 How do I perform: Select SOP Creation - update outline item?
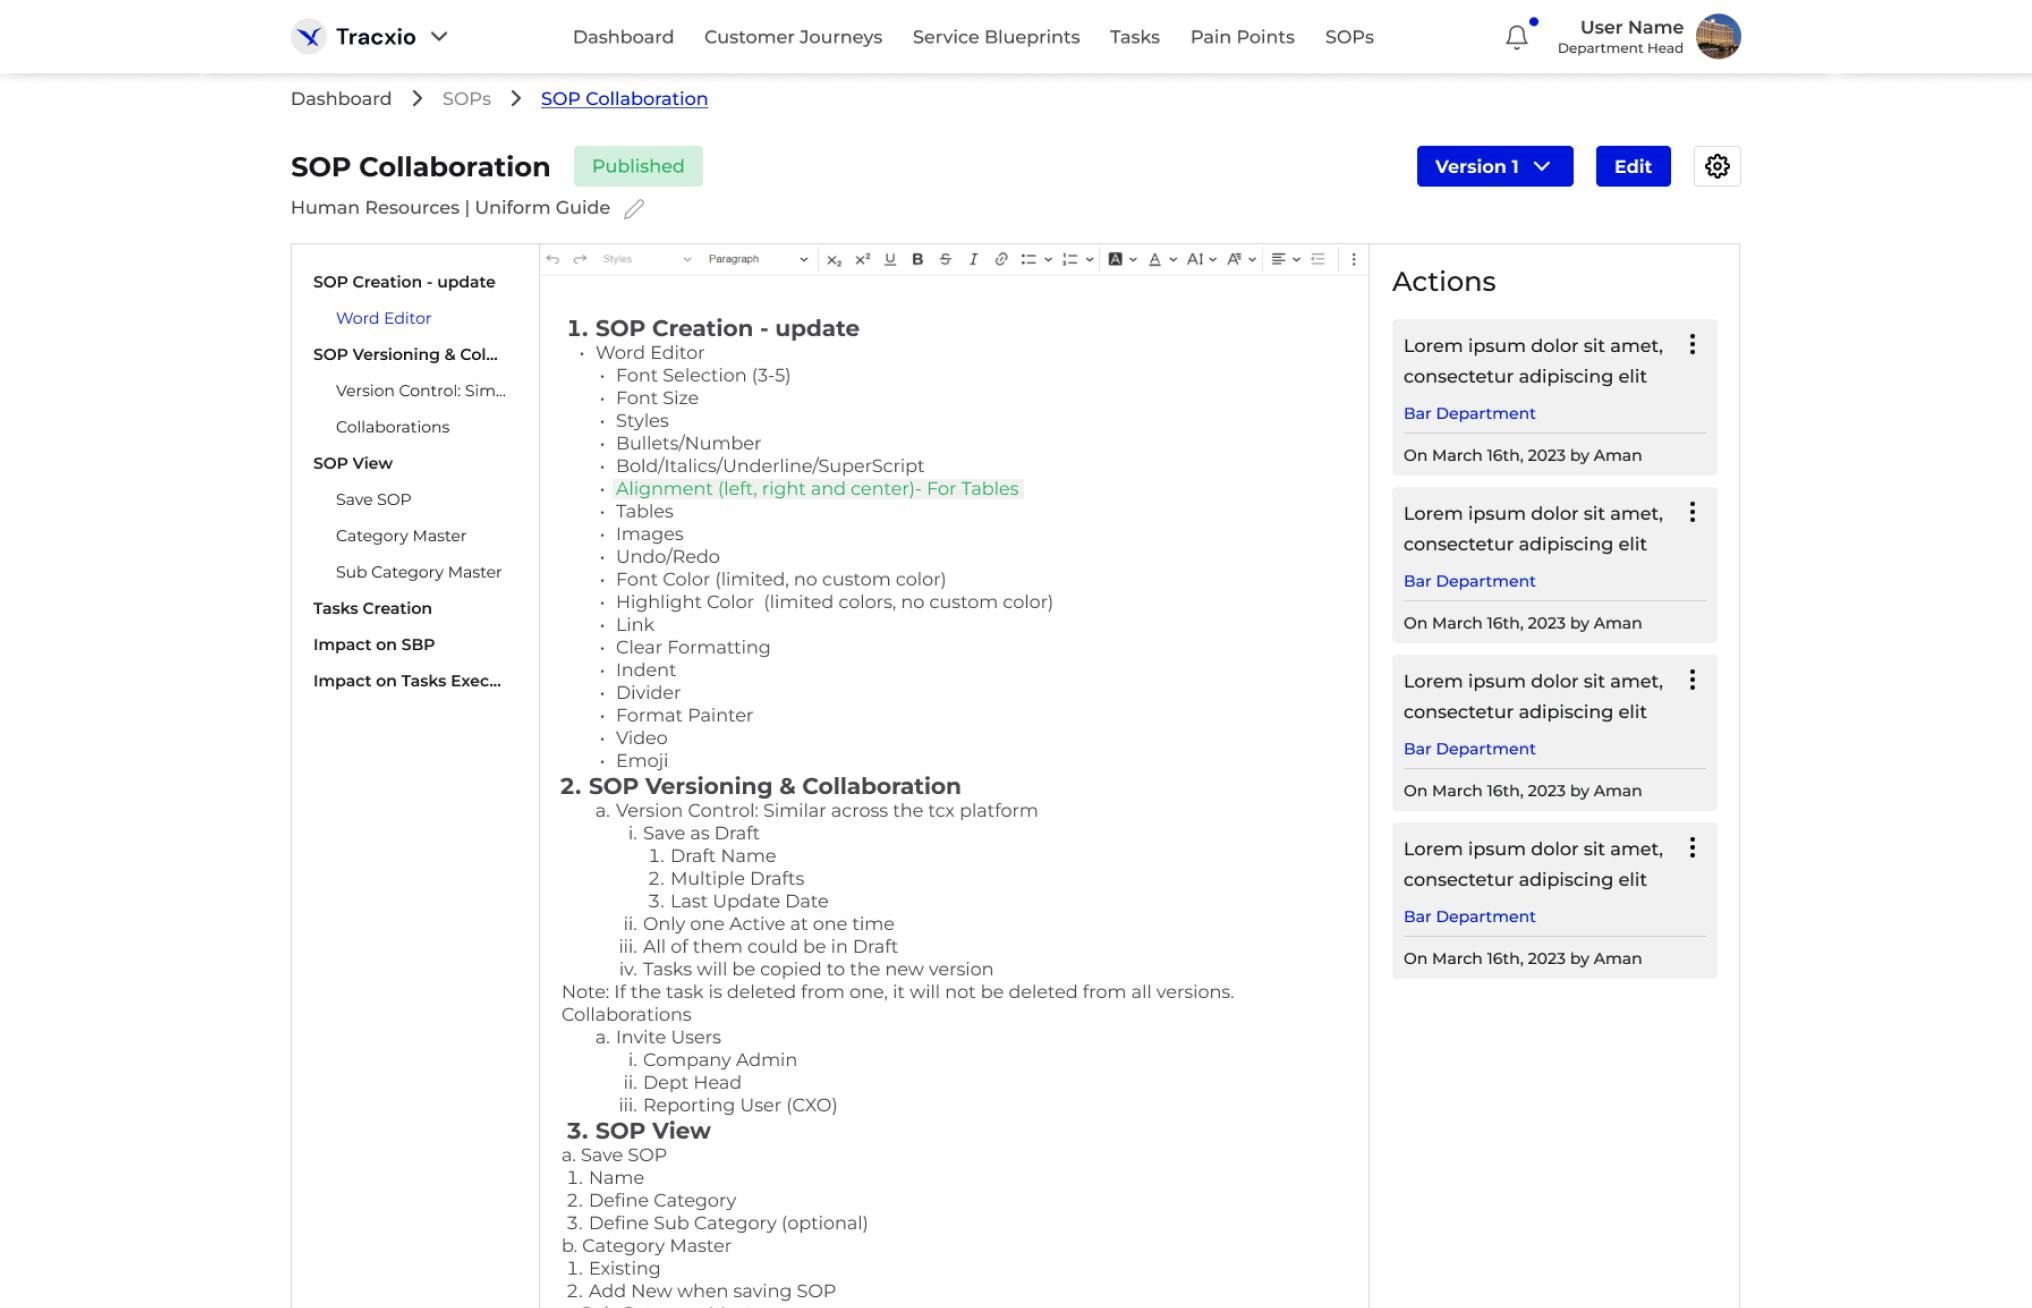tap(404, 282)
